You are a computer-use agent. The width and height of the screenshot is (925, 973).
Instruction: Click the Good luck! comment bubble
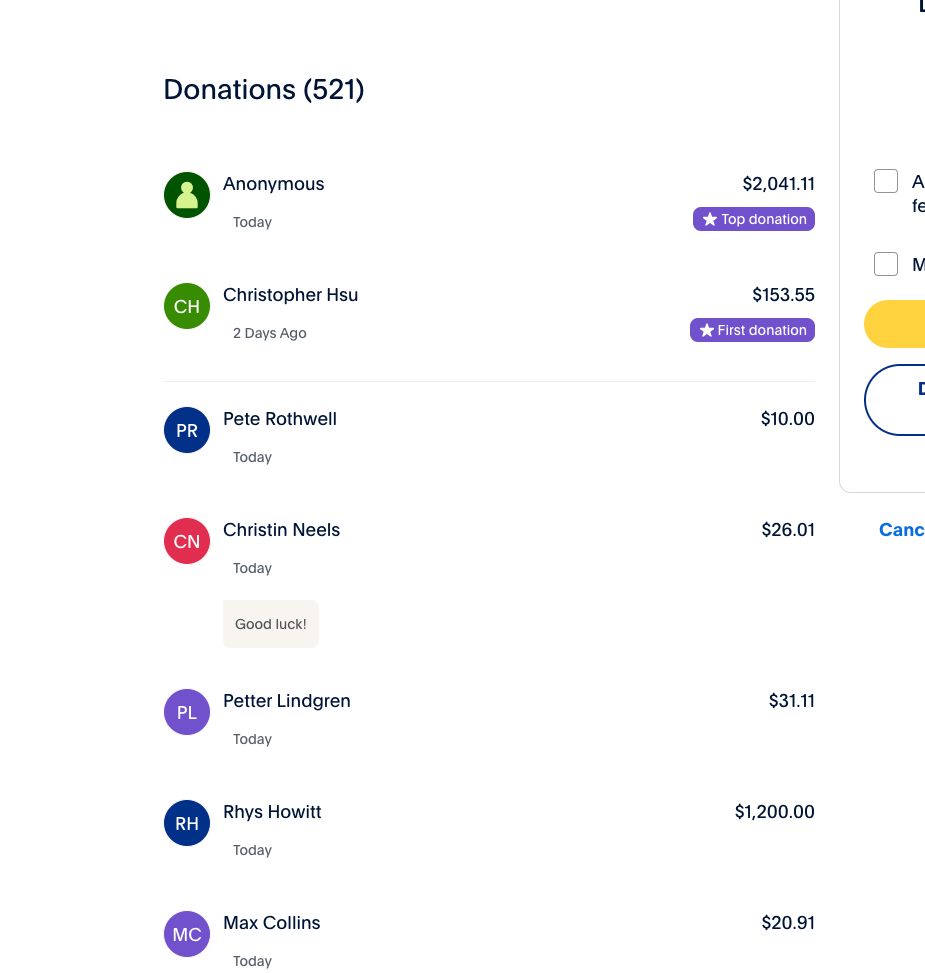[270, 624]
